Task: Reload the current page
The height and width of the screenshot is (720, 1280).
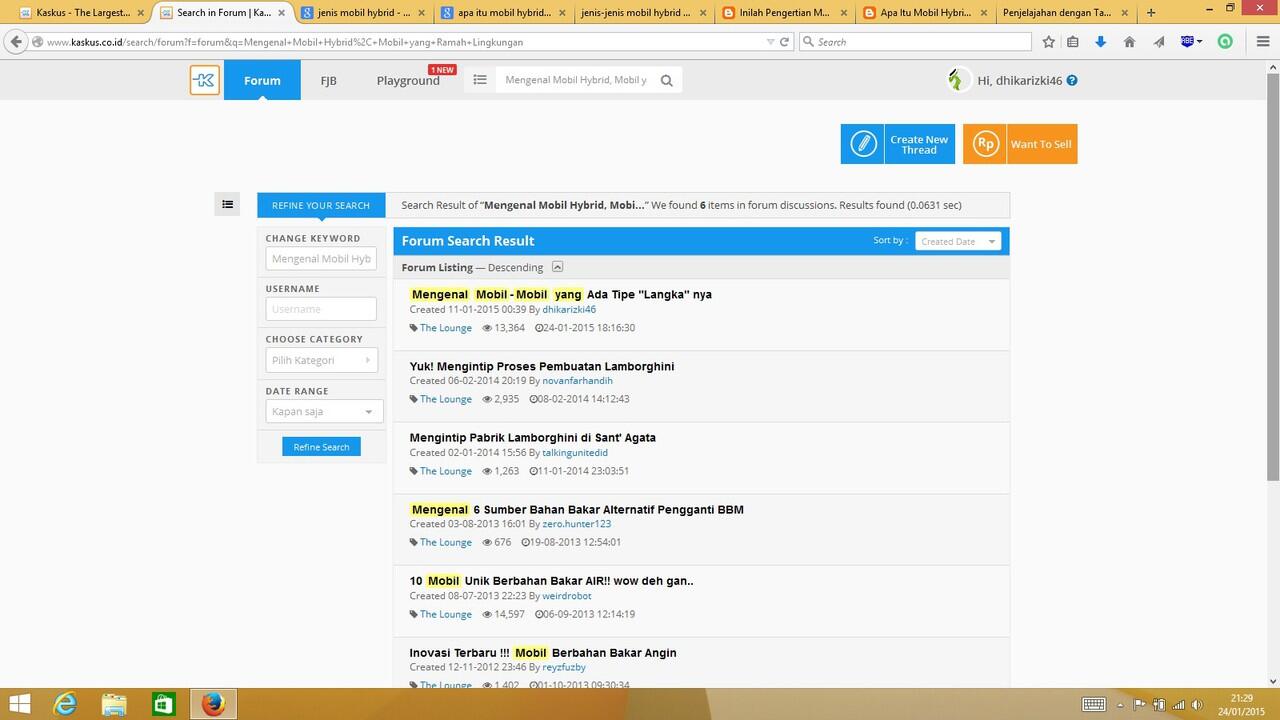Action: [x=785, y=42]
